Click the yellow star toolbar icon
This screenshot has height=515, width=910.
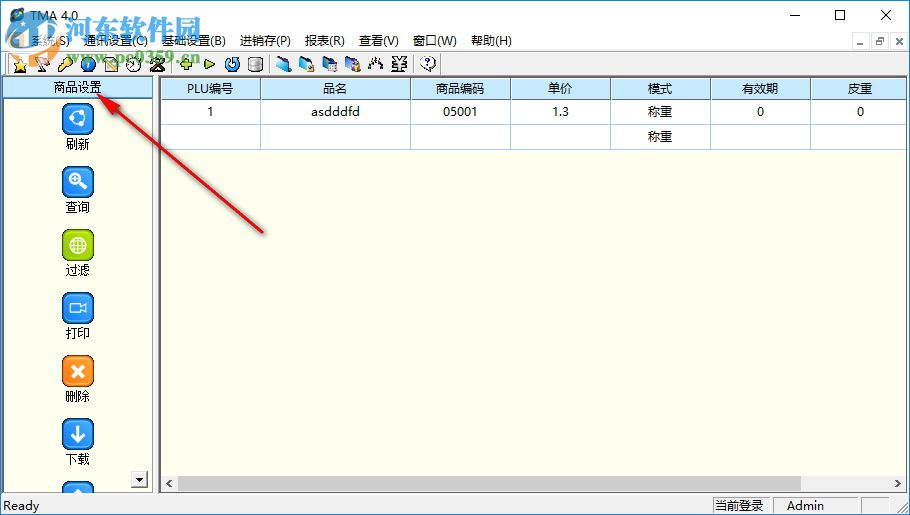pyautogui.click(x=19, y=64)
